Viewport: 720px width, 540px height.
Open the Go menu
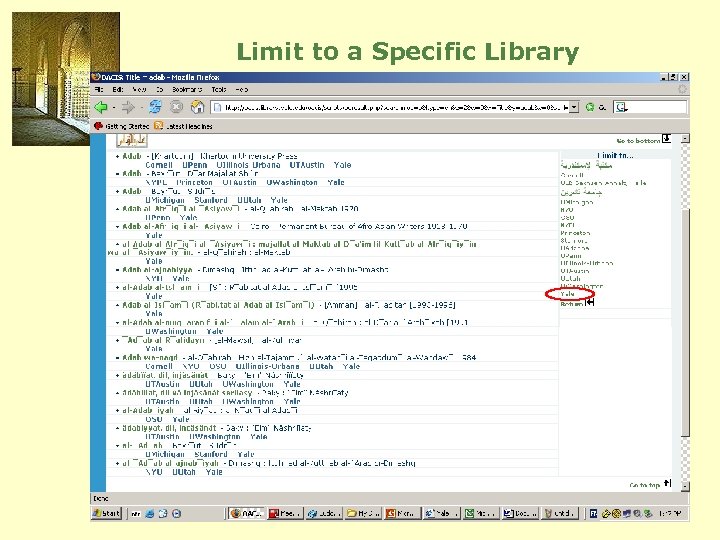coord(159,90)
